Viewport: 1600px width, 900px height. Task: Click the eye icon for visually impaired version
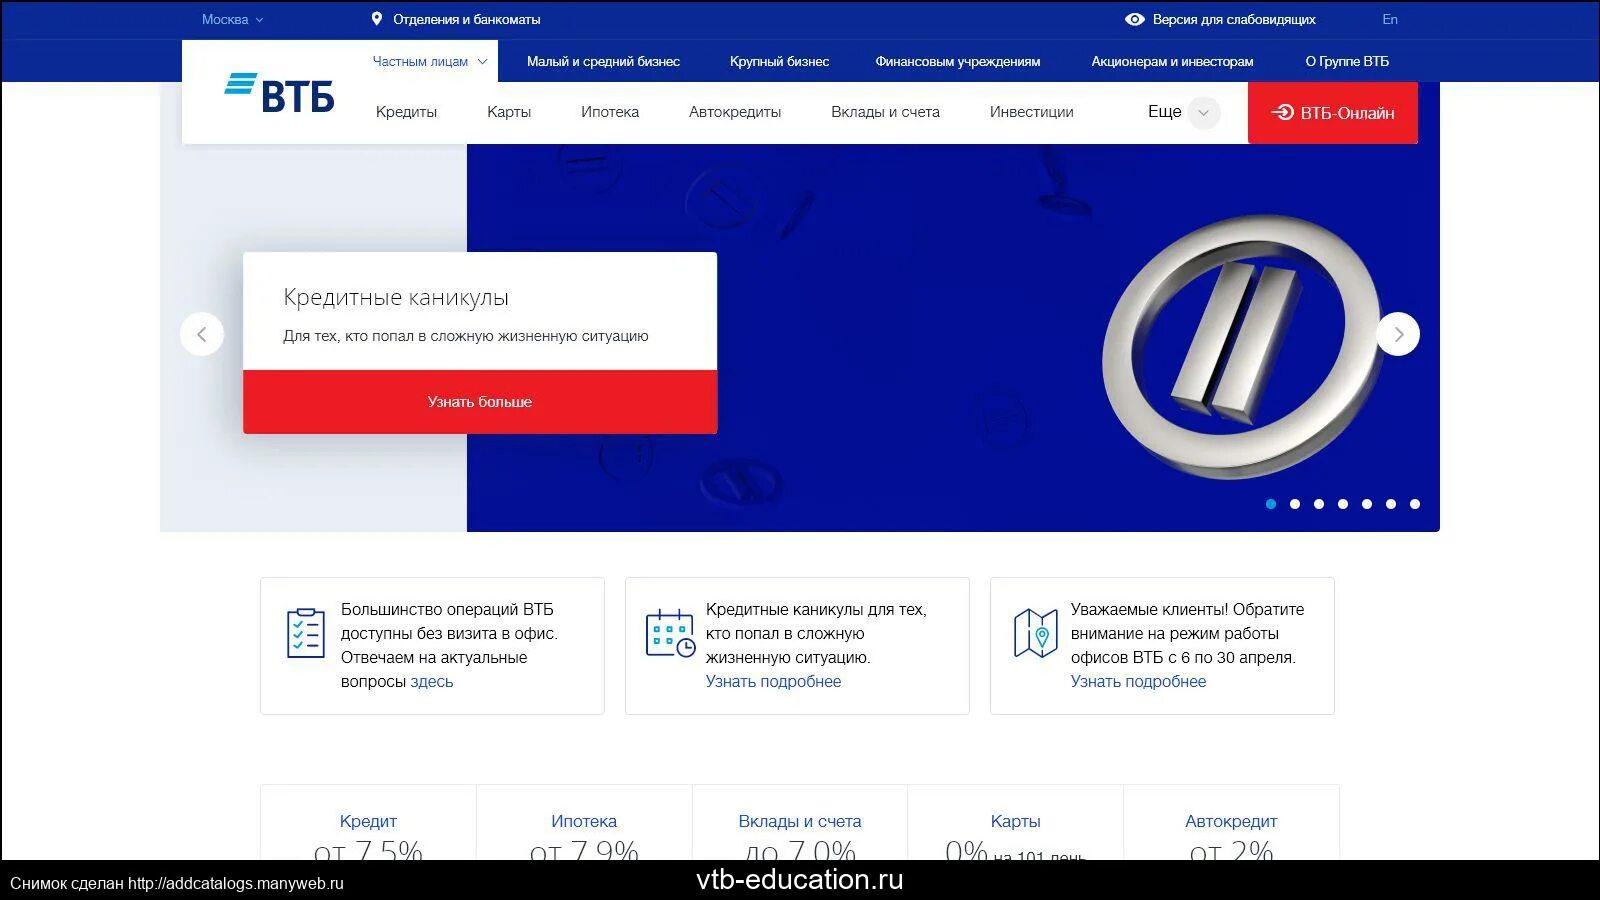[x=1134, y=19]
